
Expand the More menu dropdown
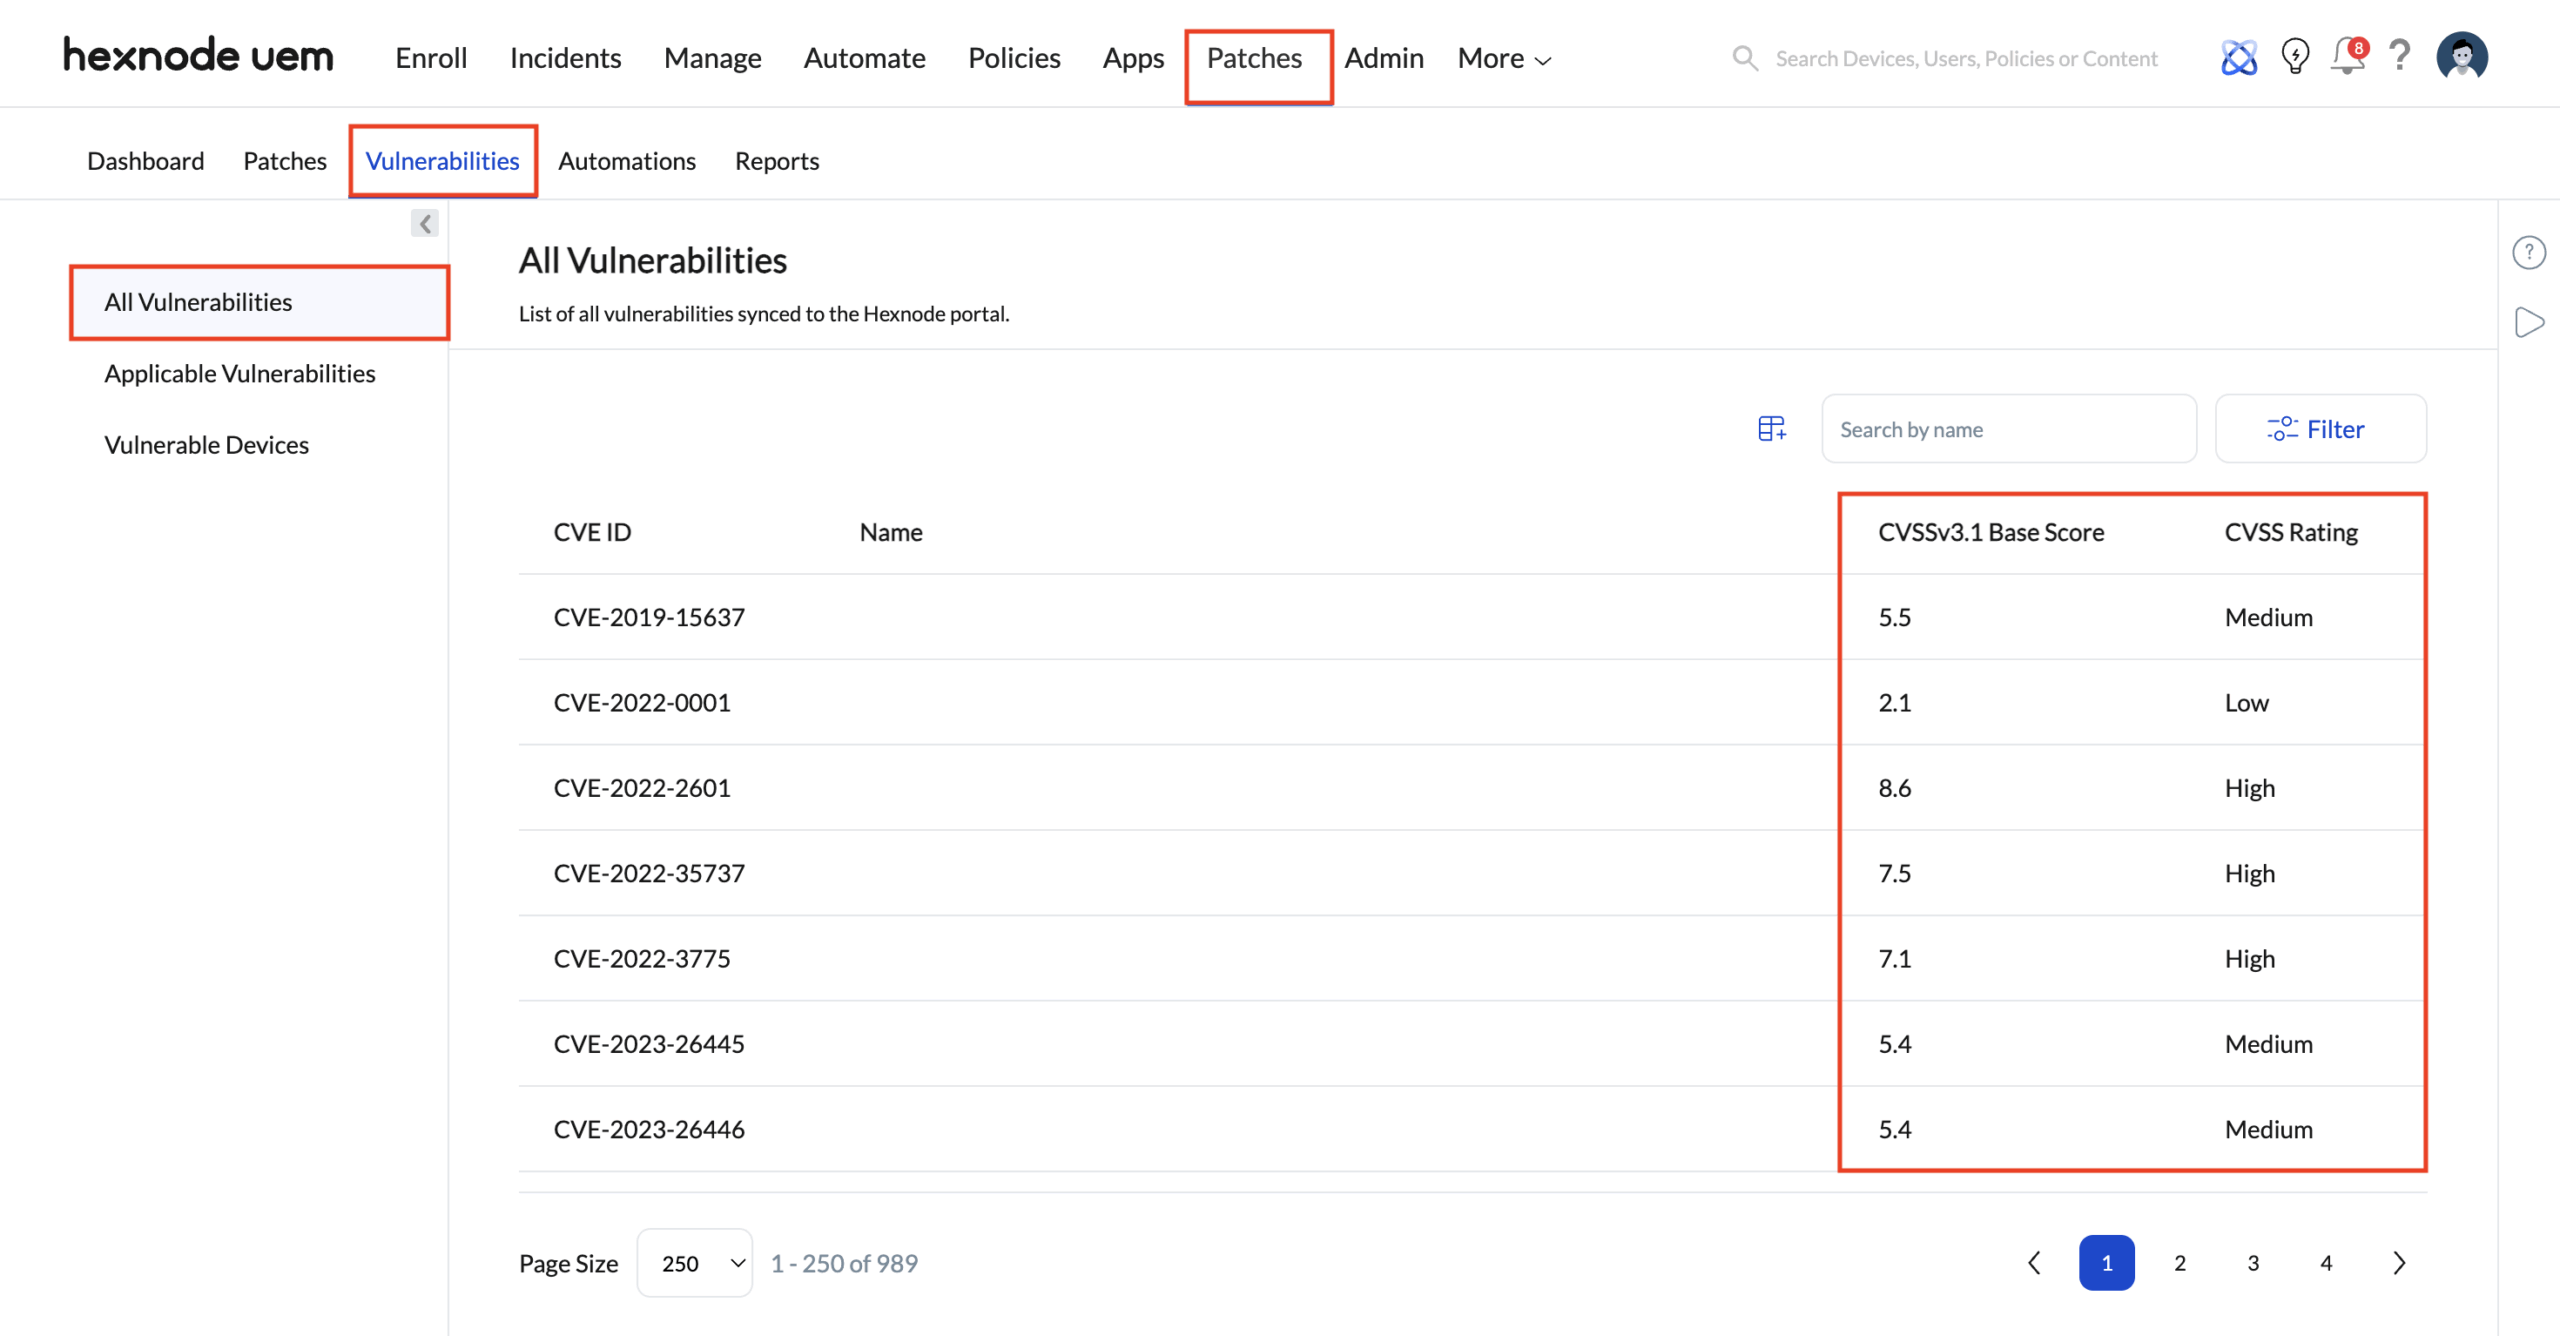1503,59
